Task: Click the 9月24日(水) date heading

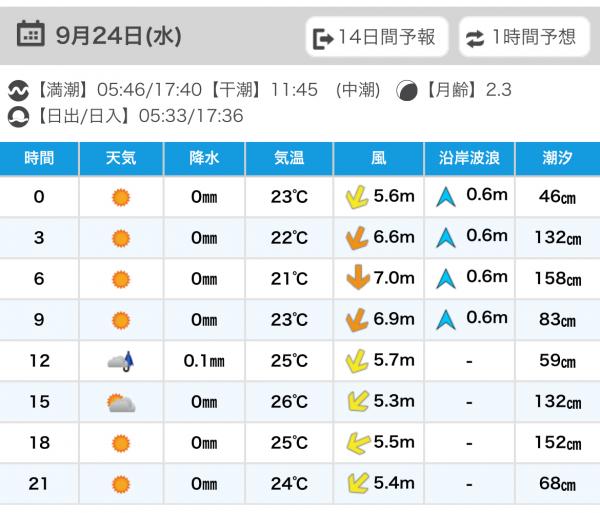Action: tap(119, 37)
